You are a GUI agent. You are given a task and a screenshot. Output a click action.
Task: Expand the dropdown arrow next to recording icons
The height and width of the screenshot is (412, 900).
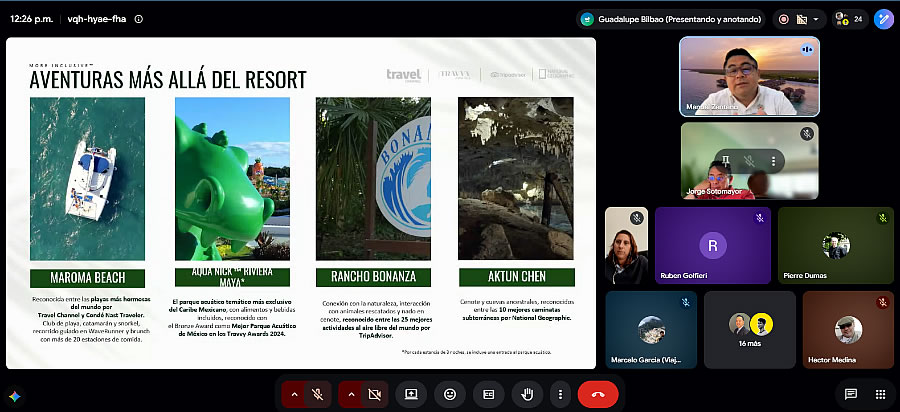pos(816,19)
